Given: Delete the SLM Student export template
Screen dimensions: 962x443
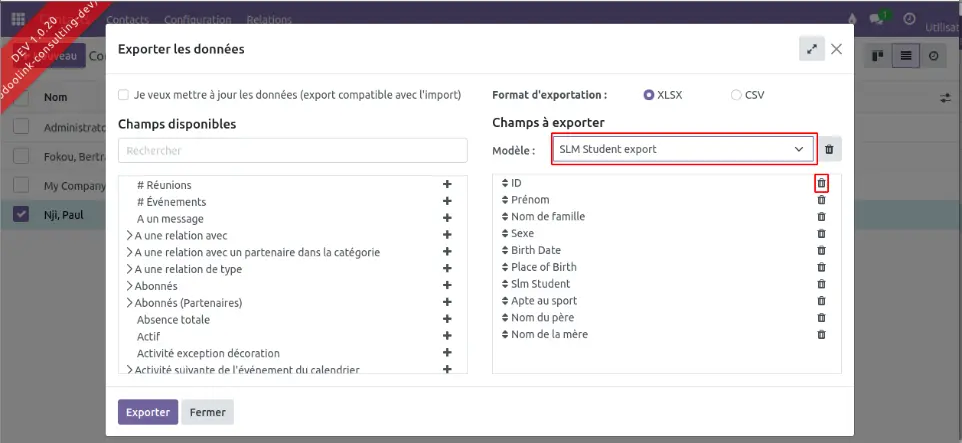Looking at the screenshot, I should coord(829,150).
